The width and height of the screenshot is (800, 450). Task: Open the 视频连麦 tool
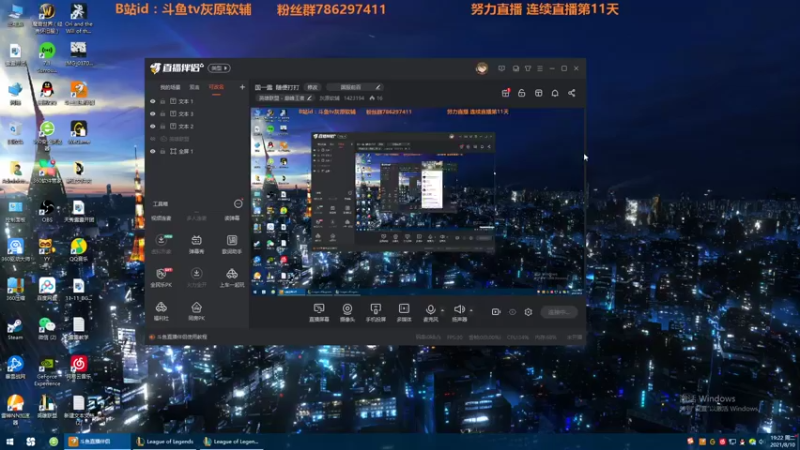click(161, 218)
